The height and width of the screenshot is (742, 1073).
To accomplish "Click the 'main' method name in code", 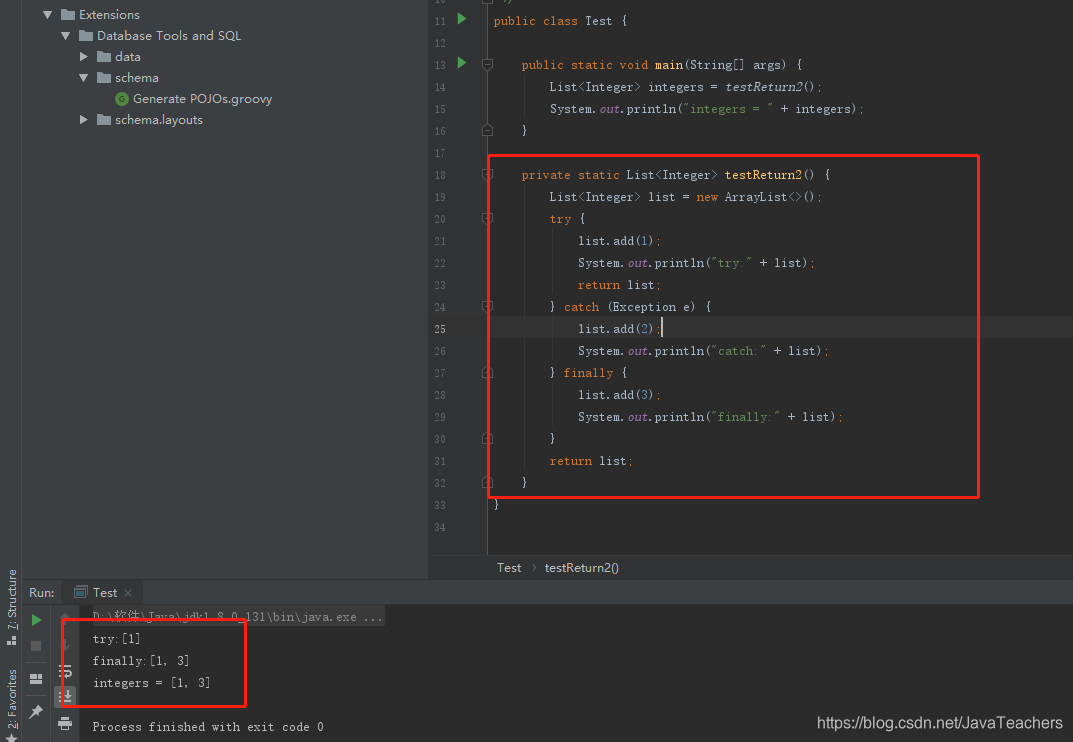I will pos(669,65).
